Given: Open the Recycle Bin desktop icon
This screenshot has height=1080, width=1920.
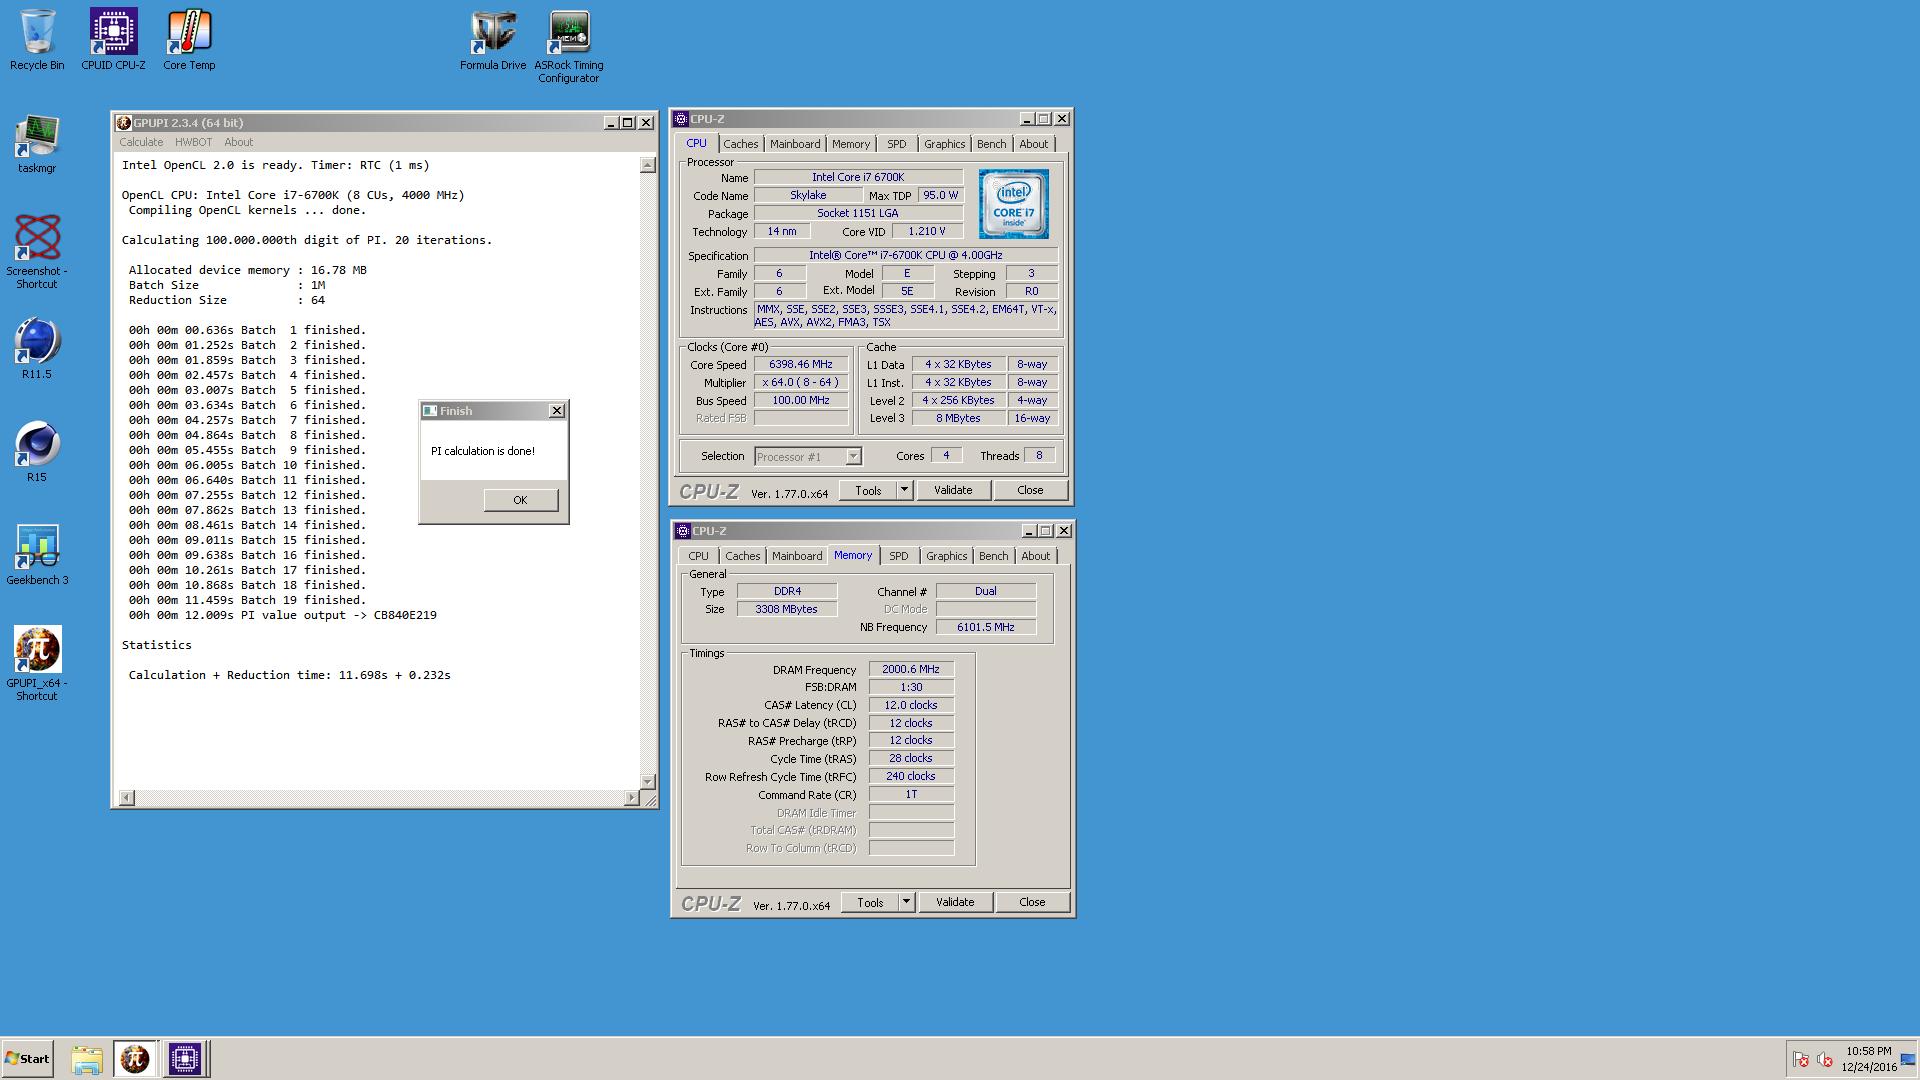Looking at the screenshot, I should (x=37, y=40).
